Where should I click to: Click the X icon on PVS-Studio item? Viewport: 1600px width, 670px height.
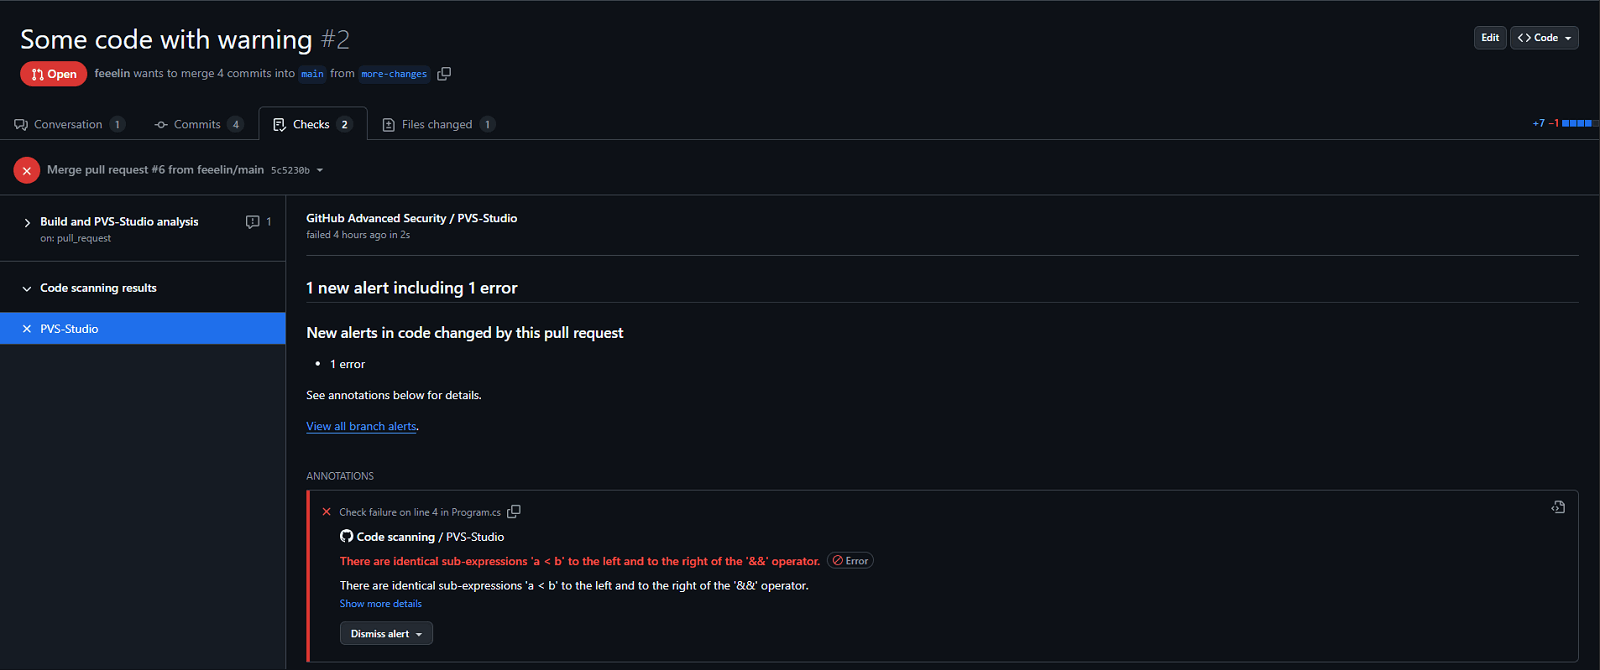[x=27, y=329]
